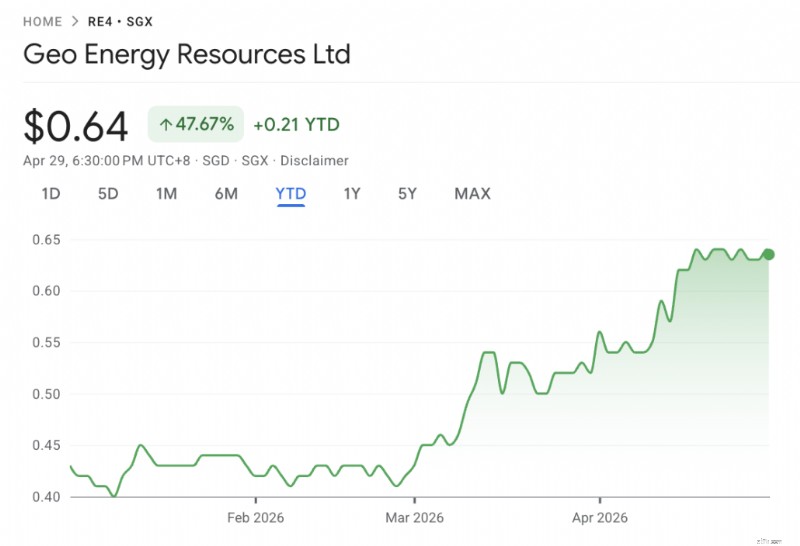Viewport: 800px width, 546px height.
Task: Switch chart to 1D range
Action: click(51, 194)
